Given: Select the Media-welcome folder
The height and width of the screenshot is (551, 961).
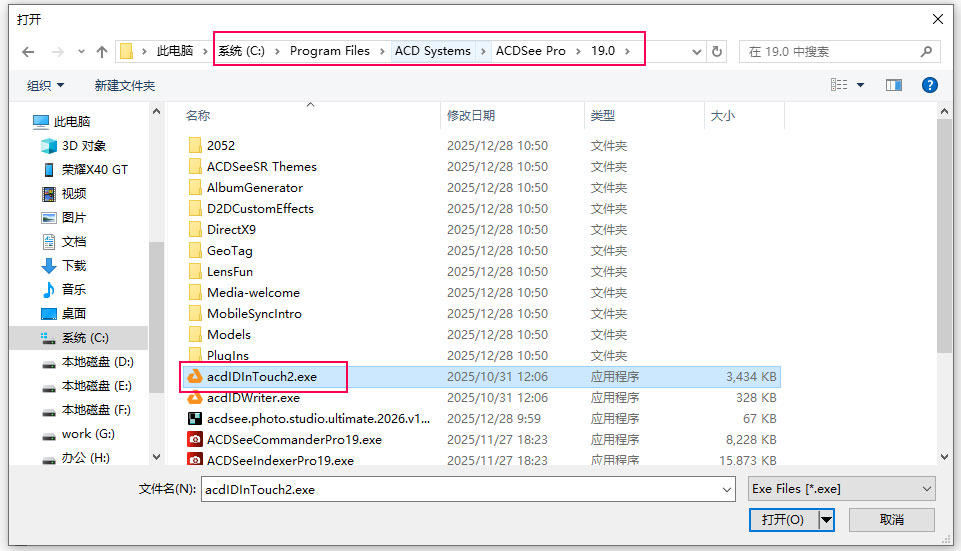Looking at the screenshot, I should [x=244, y=293].
